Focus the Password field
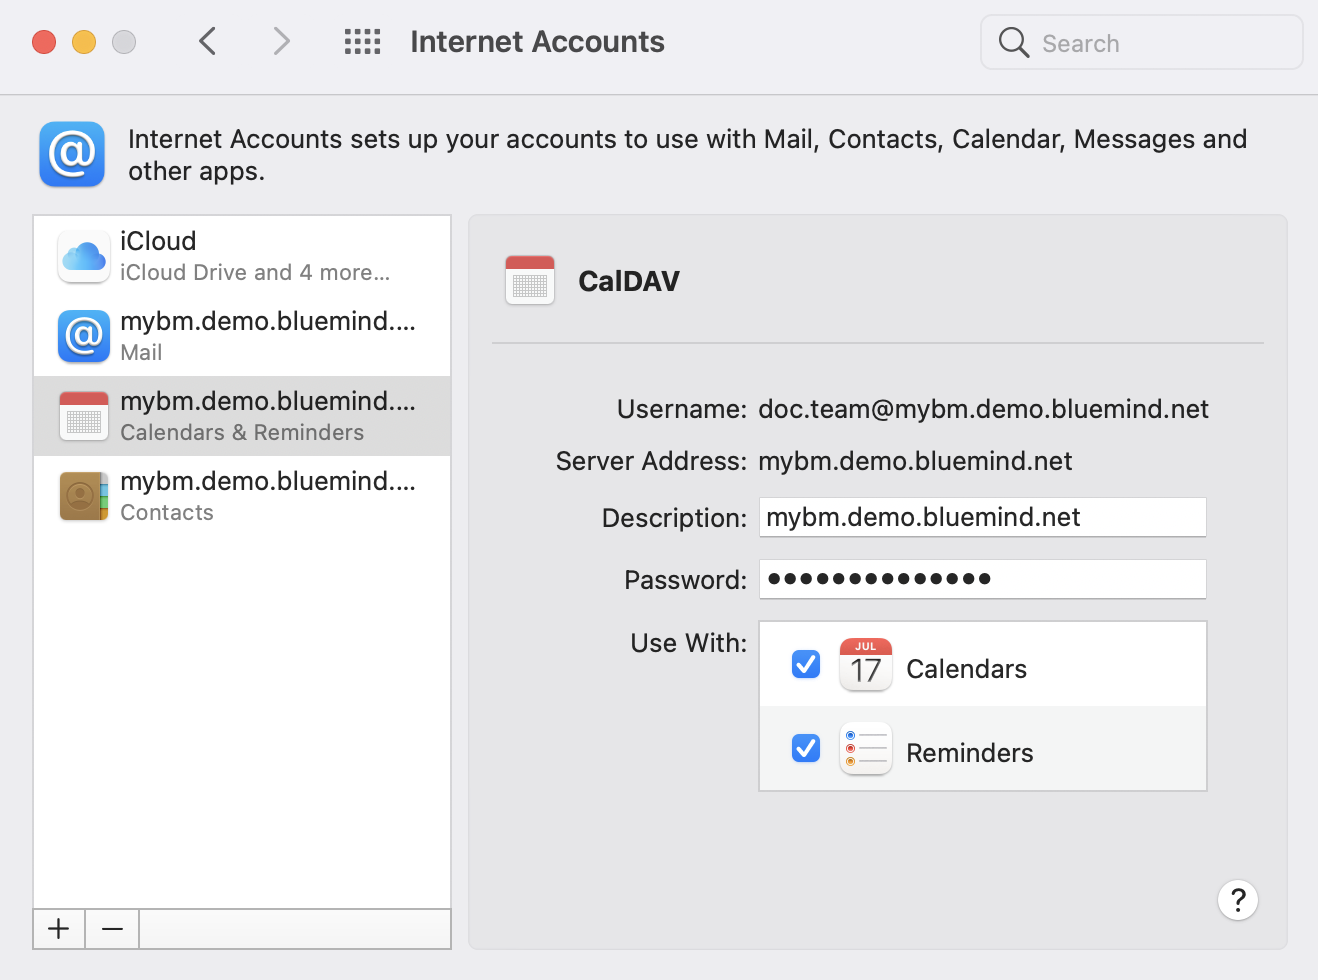 point(982,579)
